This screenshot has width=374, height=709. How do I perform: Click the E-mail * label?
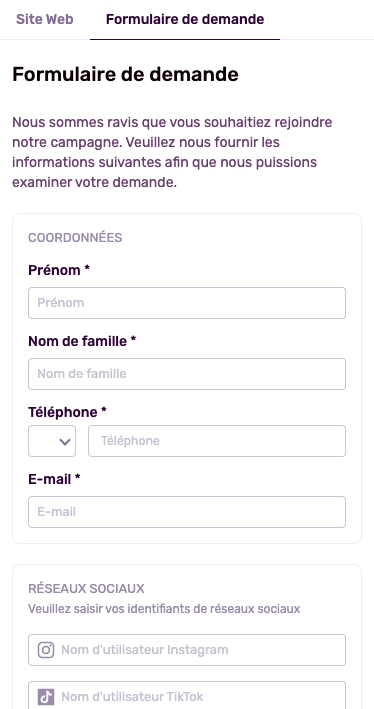[x=54, y=479]
